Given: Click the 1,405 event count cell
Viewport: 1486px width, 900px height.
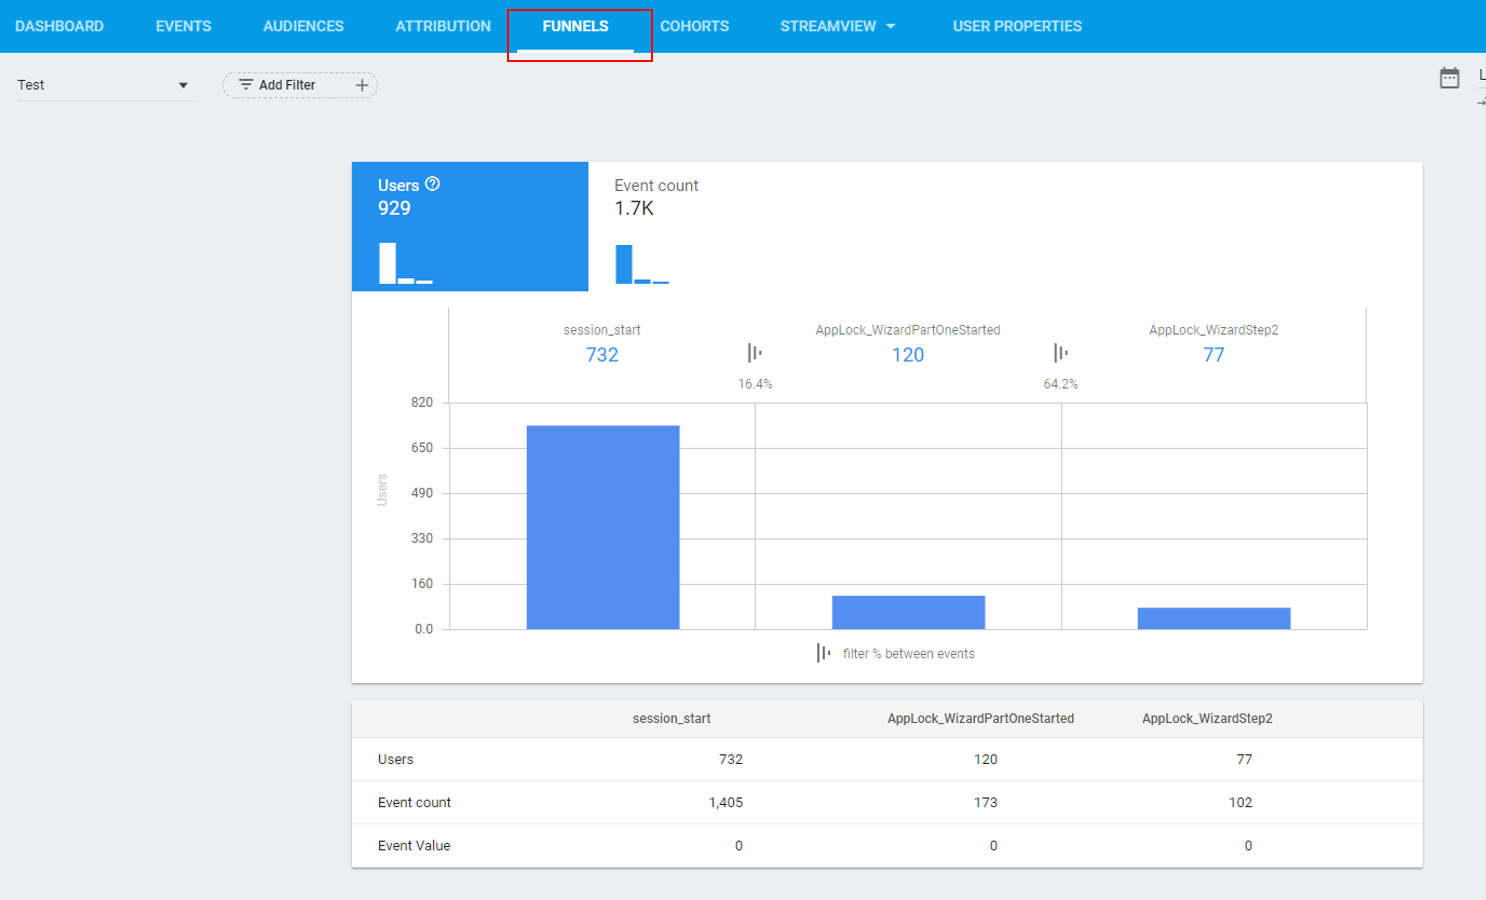Looking at the screenshot, I should (726, 802).
